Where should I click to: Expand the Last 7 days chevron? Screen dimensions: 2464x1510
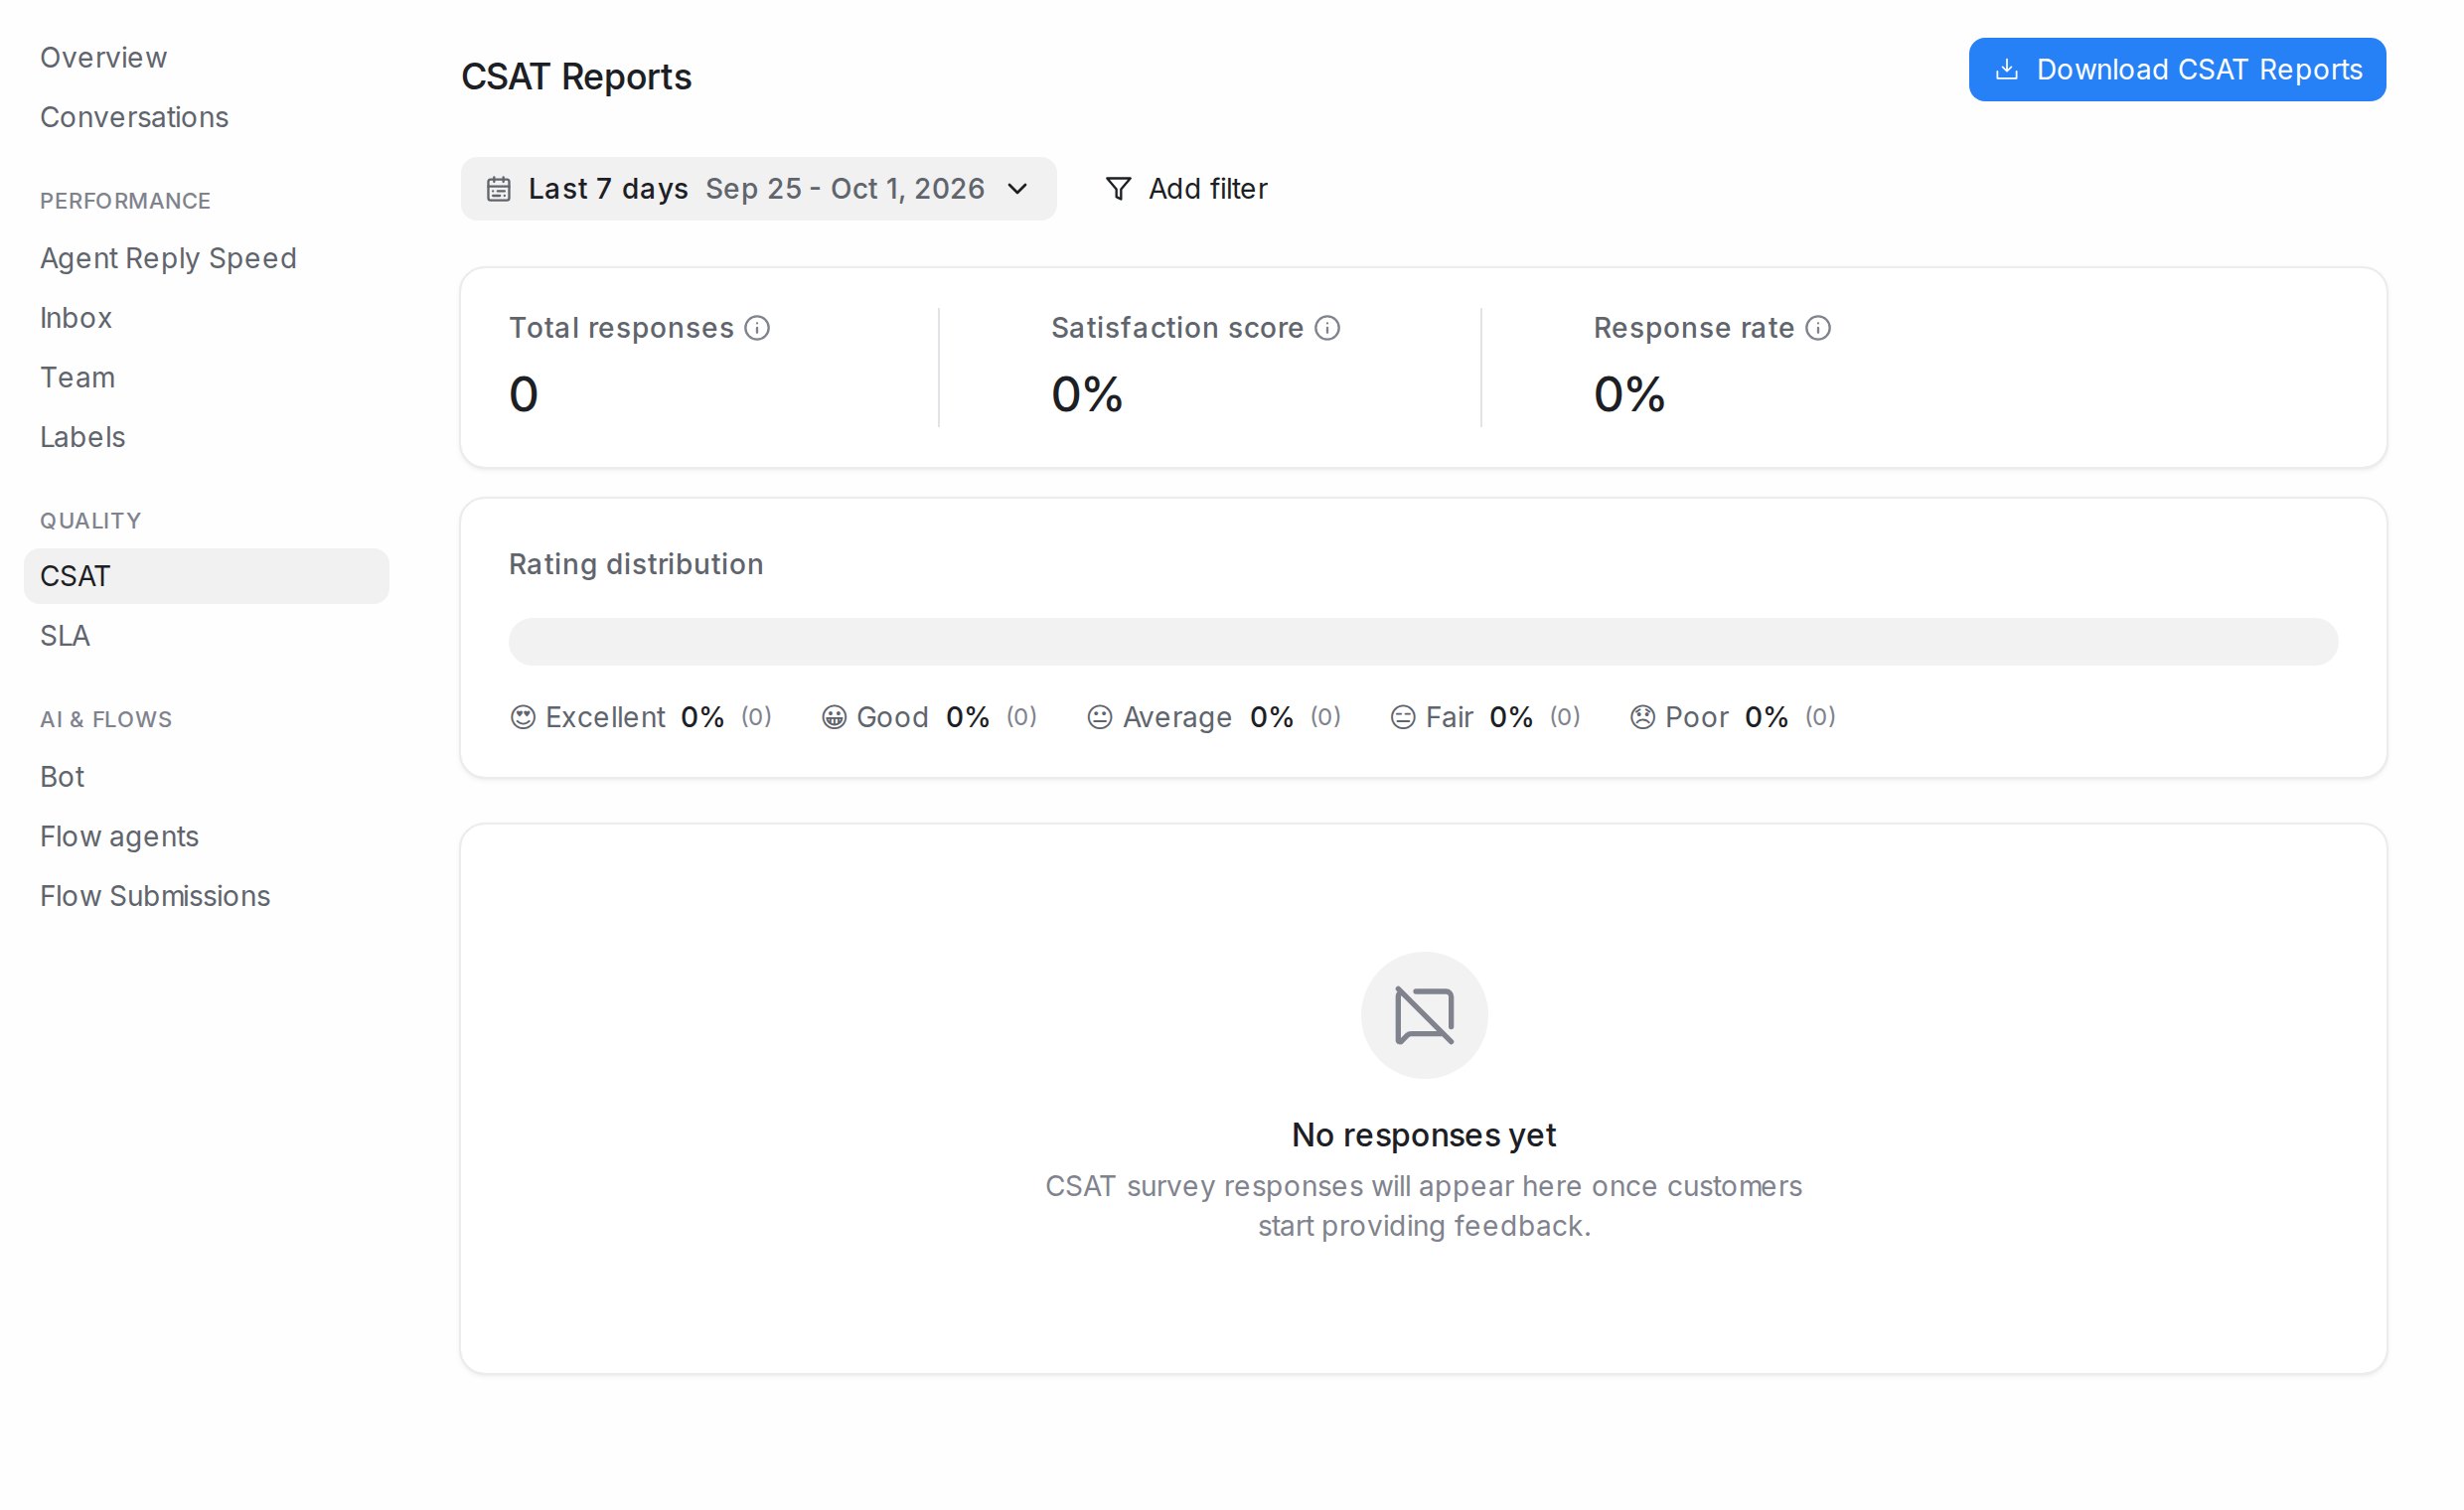pyautogui.click(x=1017, y=189)
